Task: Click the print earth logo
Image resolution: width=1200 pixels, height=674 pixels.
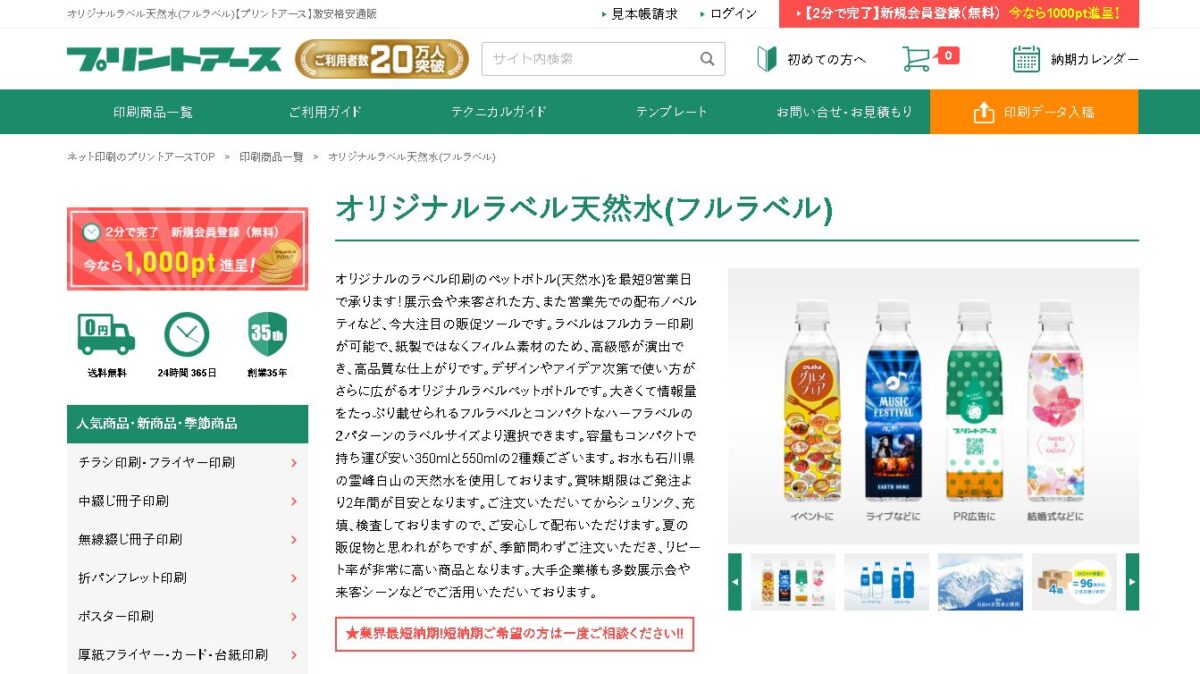Action: point(174,59)
